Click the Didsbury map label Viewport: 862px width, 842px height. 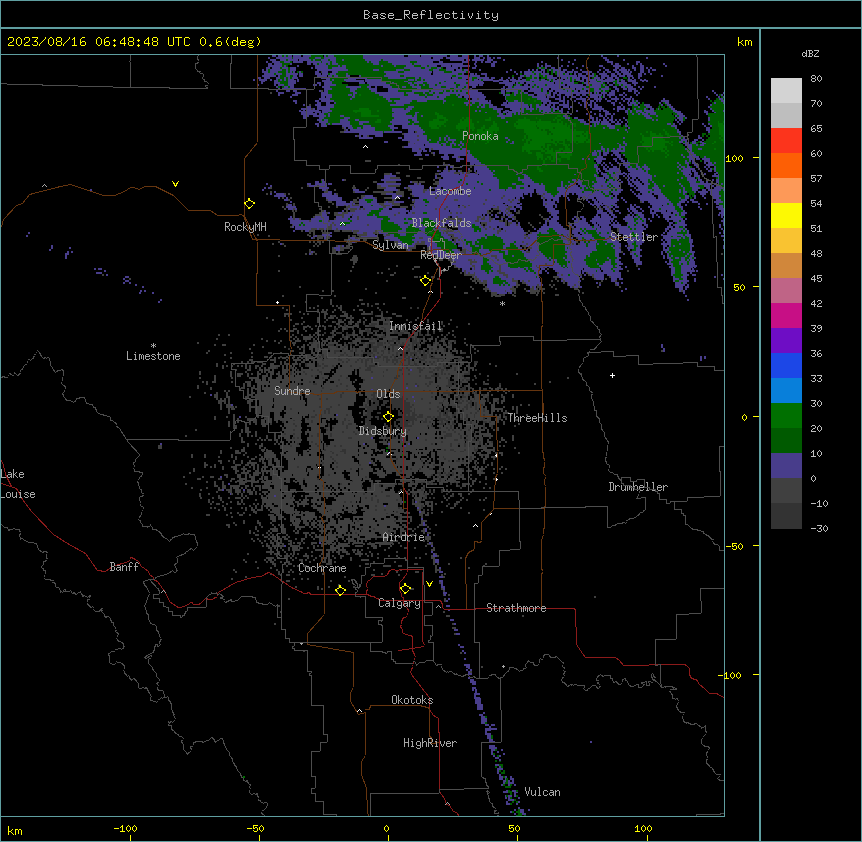click(383, 431)
